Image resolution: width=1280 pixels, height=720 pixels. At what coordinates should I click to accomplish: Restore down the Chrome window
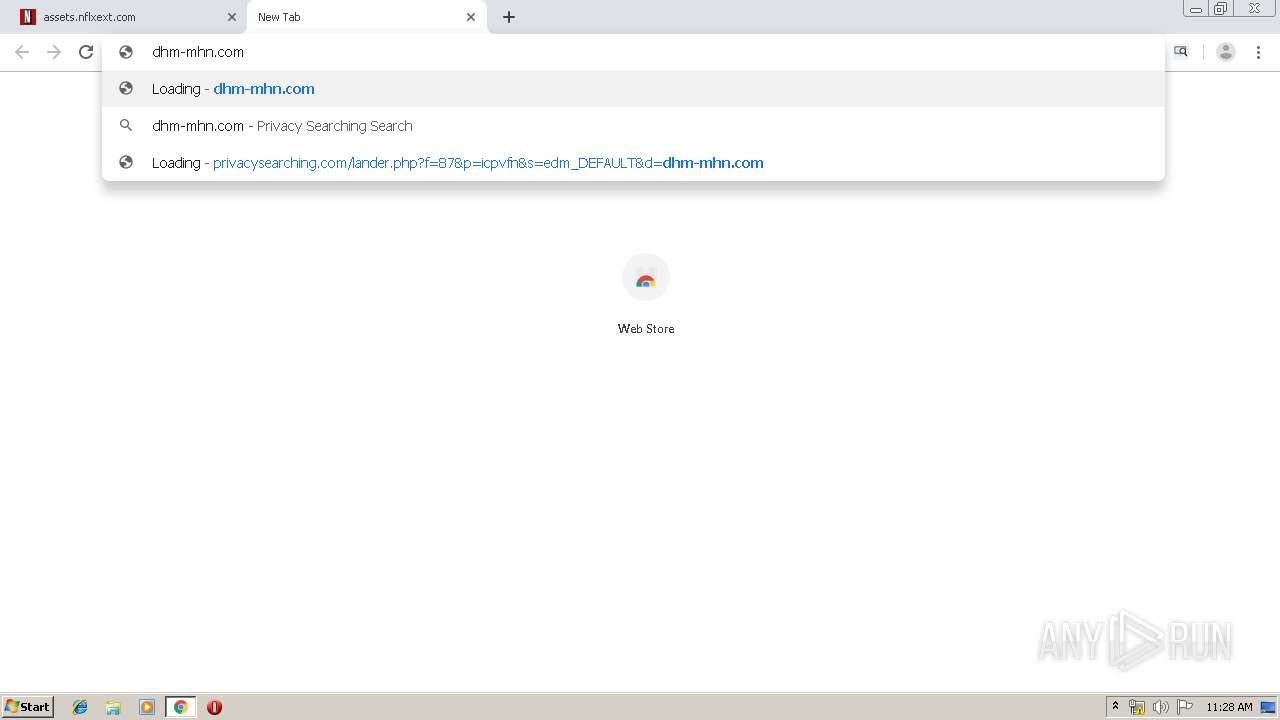tap(1221, 9)
